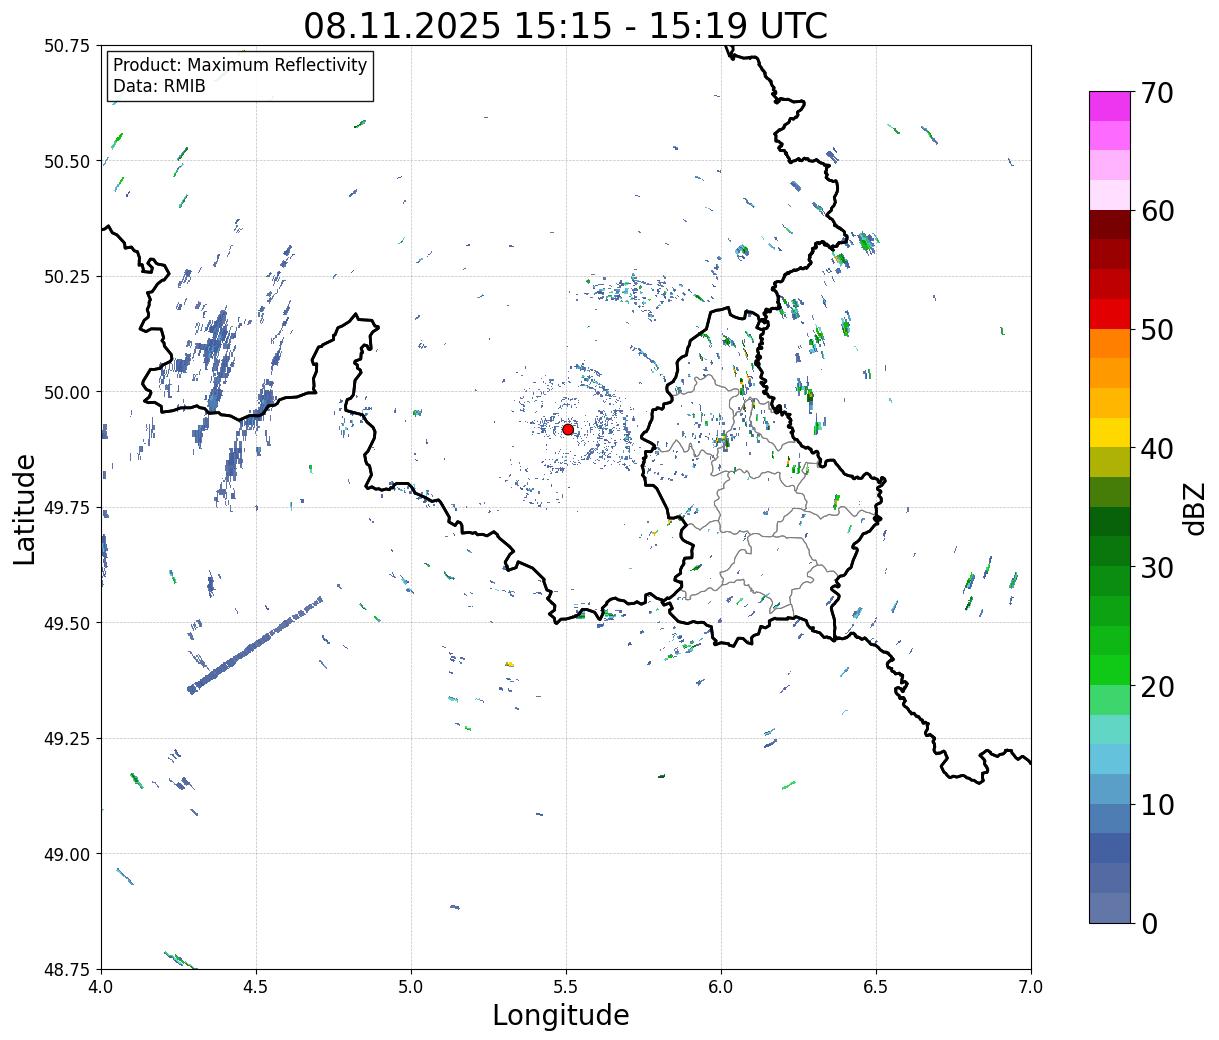This screenshot has height=1040, width=1219.
Task: Click the dark maroon colorbar swatch below 60
Action: [1110, 225]
